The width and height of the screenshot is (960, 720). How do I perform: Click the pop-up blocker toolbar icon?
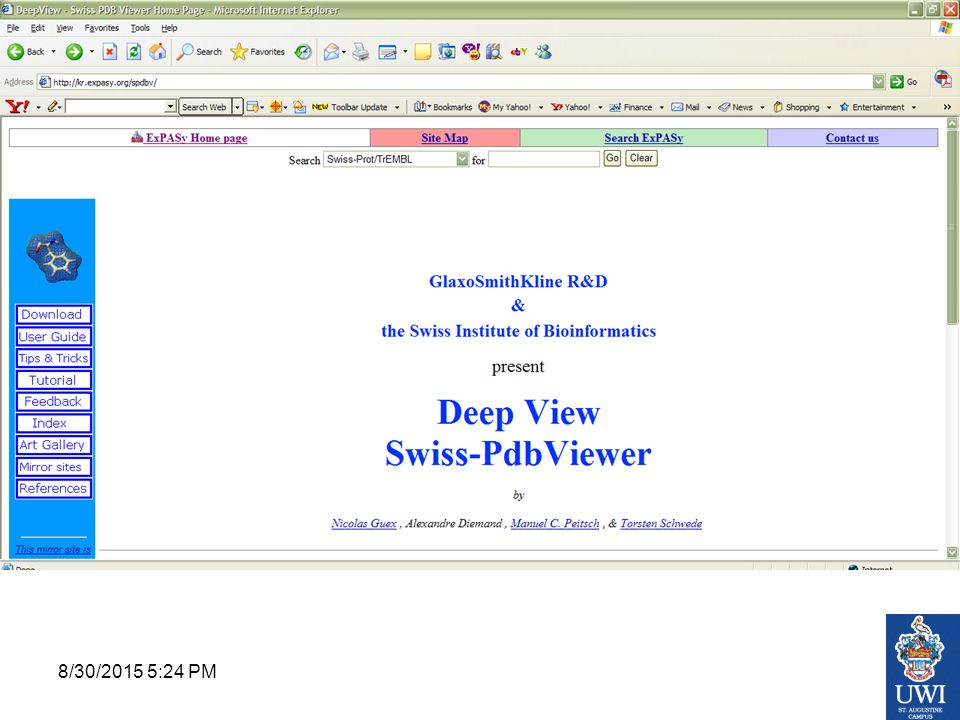click(x=252, y=107)
